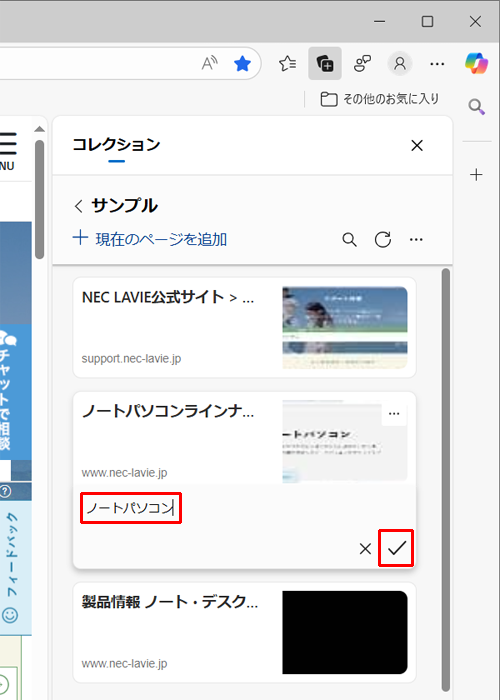Screen dimensions: 500x700
Task: Click the collection panel vertical scrollbar
Action: [446, 479]
